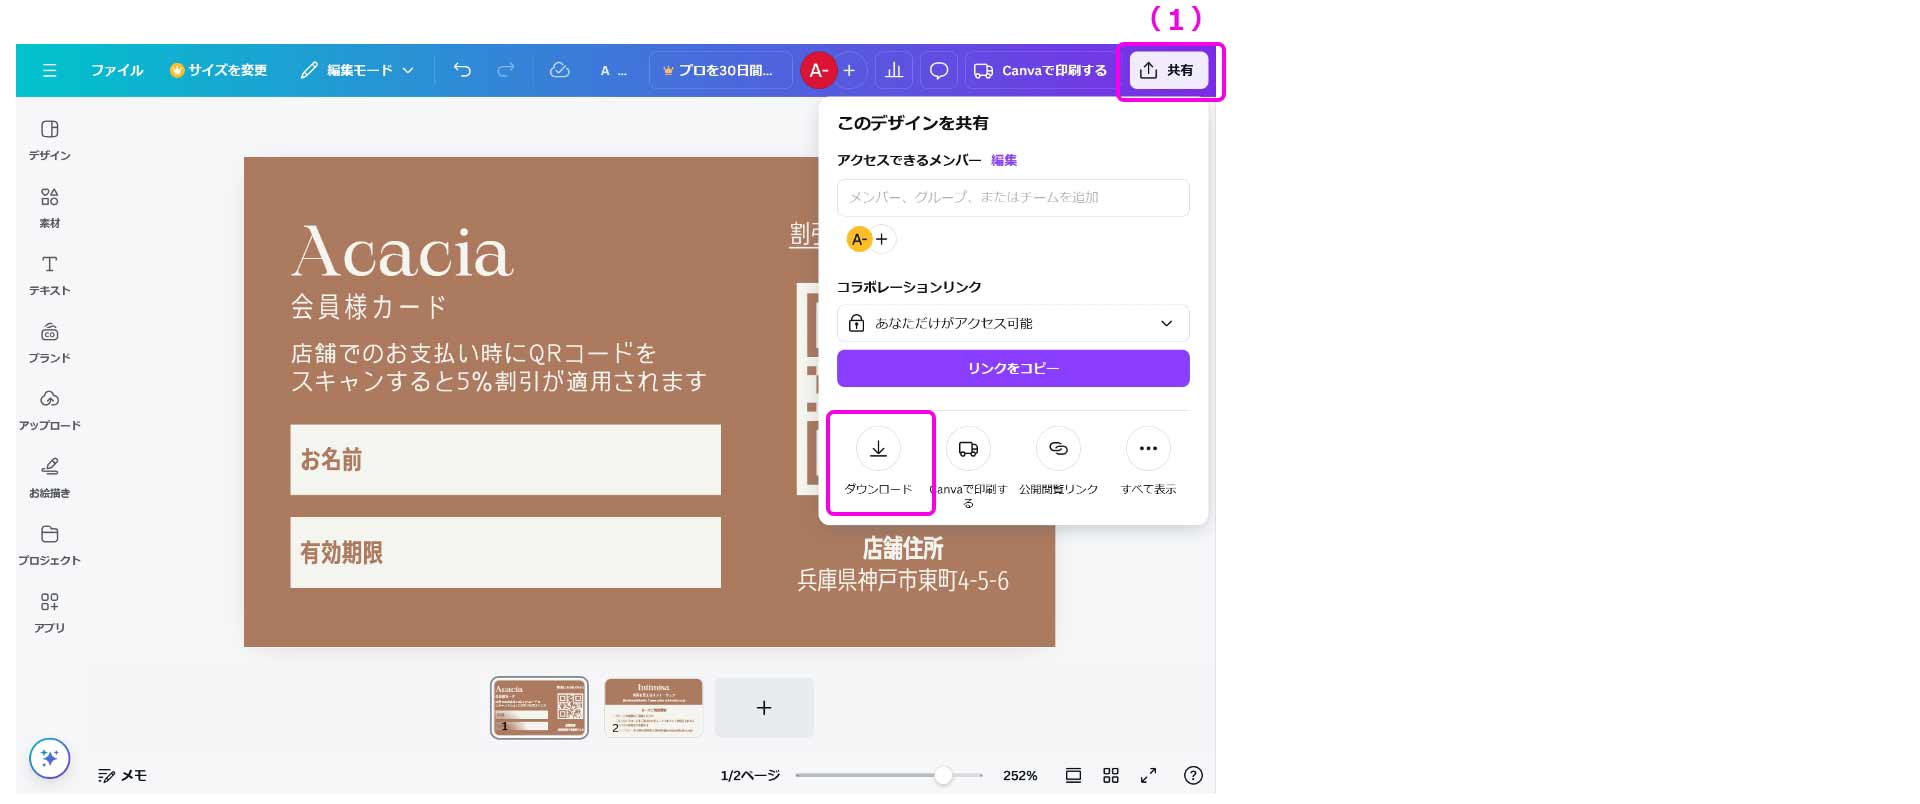Enter fullscreen with expand arrows icon
The height and width of the screenshot is (804, 1920).
pos(1149,775)
